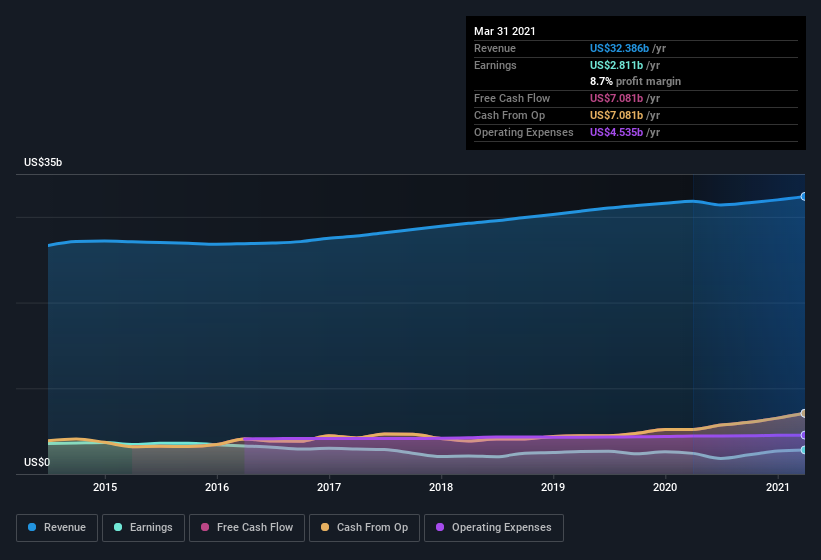Click the Free Cash Flow tooltip label
The width and height of the screenshot is (821, 560).
[x=512, y=98]
